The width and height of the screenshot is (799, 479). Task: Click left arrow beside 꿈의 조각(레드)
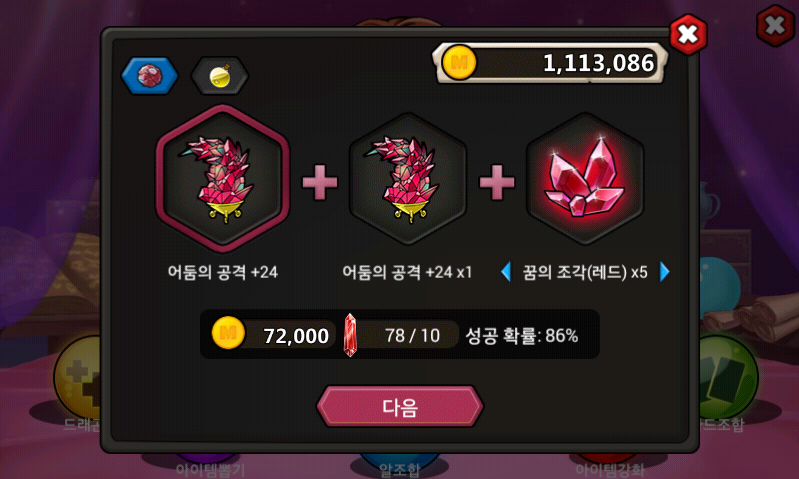point(506,272)
